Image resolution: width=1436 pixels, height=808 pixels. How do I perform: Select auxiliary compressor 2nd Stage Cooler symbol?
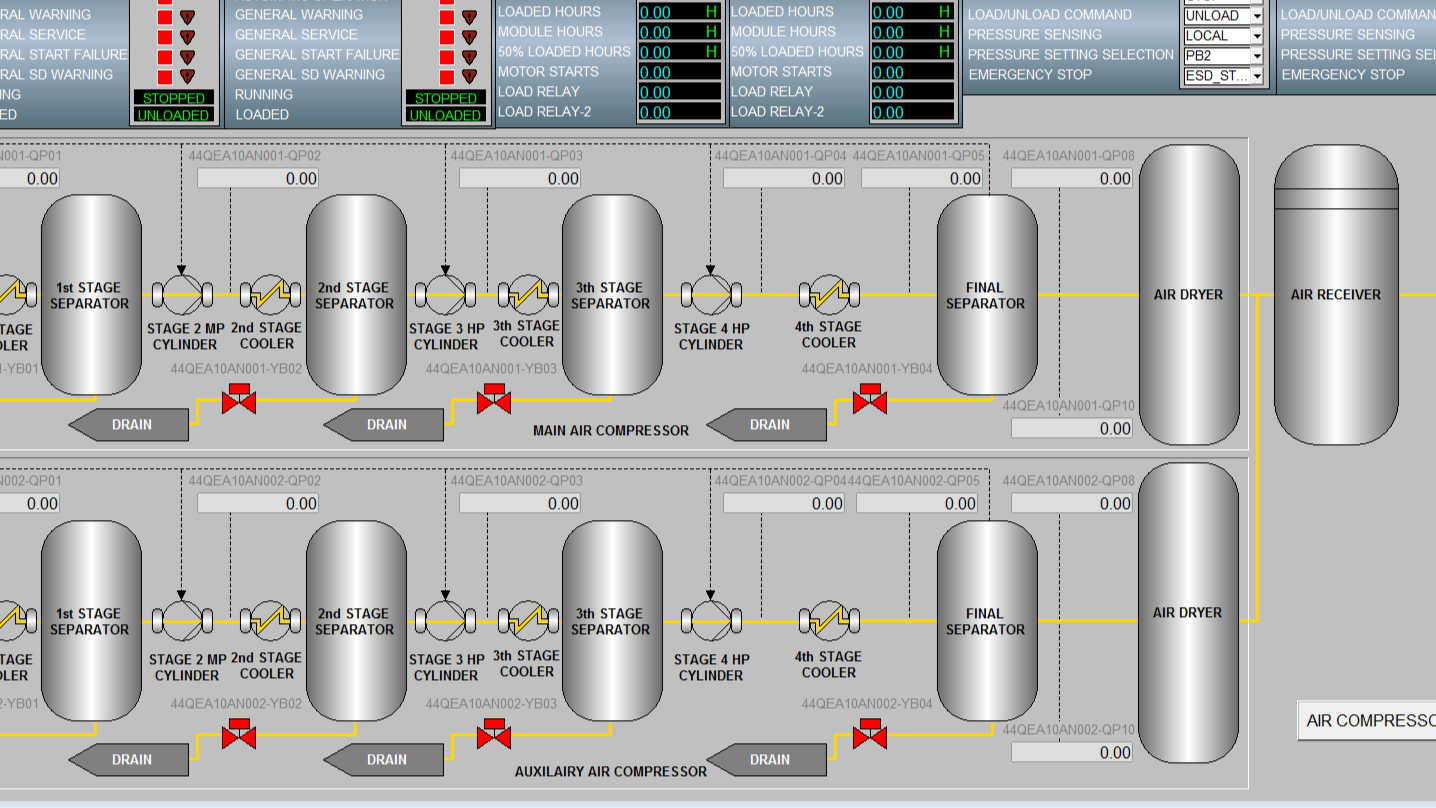[x=270, y=621]
